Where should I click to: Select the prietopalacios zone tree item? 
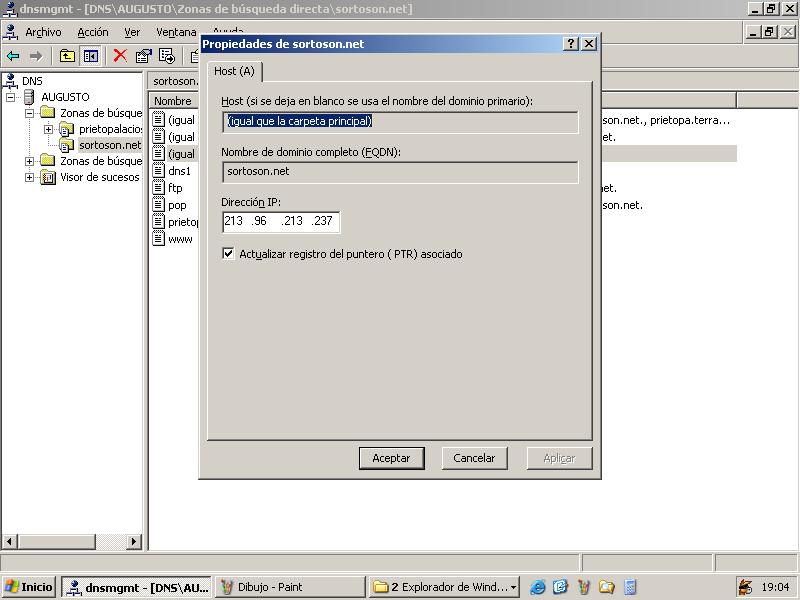[x=110, y=129]
